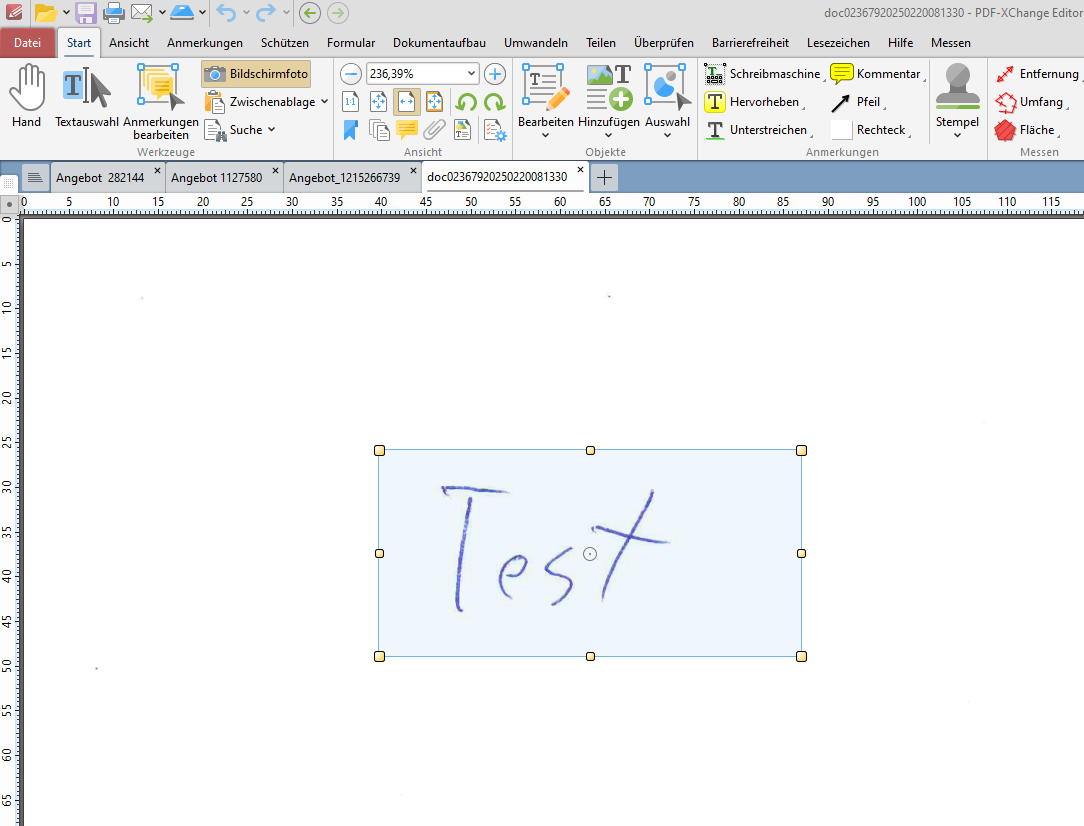Screen dimensions: 1084x826
Task: Switch to the Anmerkungen ribbon tab
Action: pos(204,43)
